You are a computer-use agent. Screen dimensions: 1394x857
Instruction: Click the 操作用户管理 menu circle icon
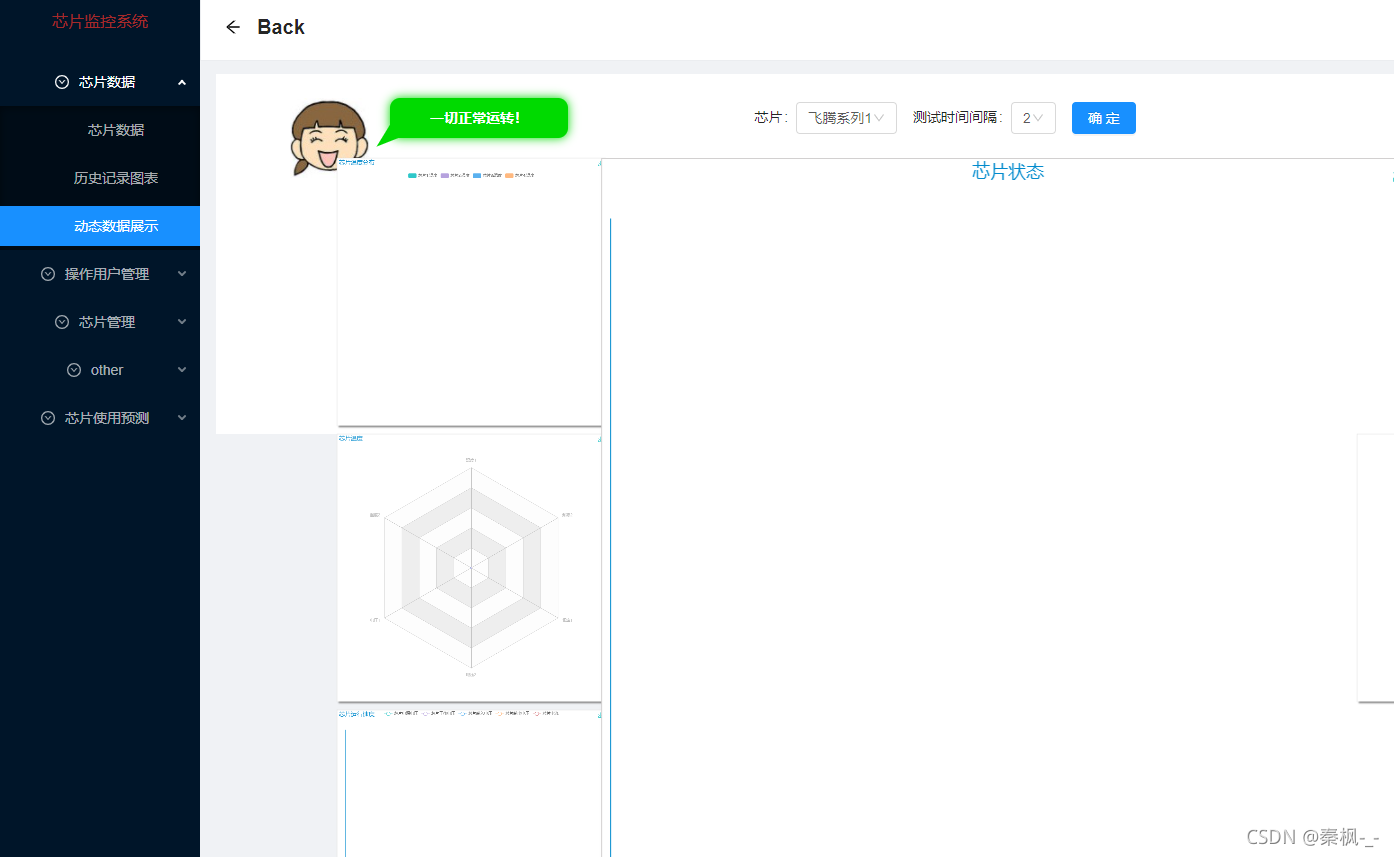click(x=48, y=274)
